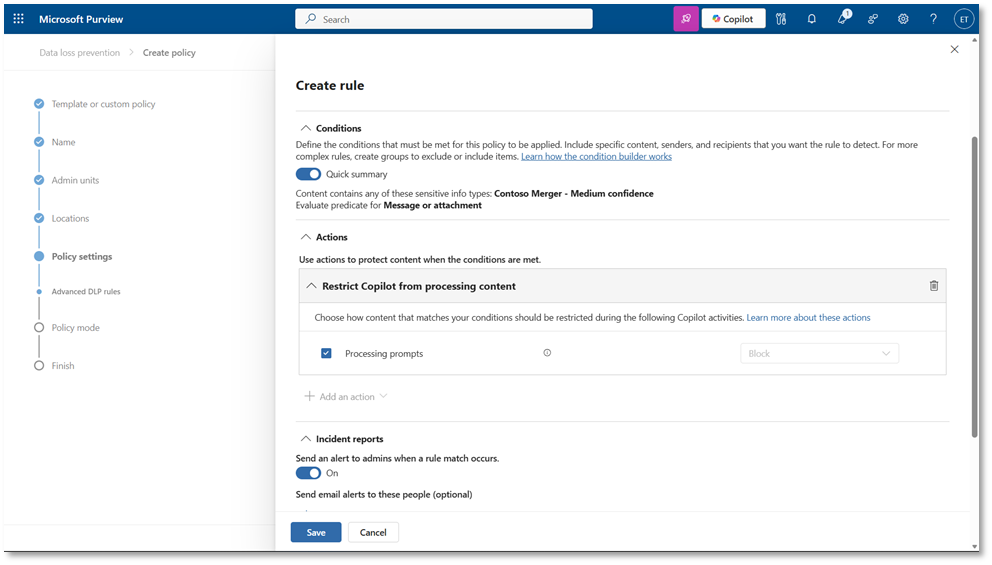992x565 pixels.
Task: Open the Block dropdown
Action: [819, 354]
